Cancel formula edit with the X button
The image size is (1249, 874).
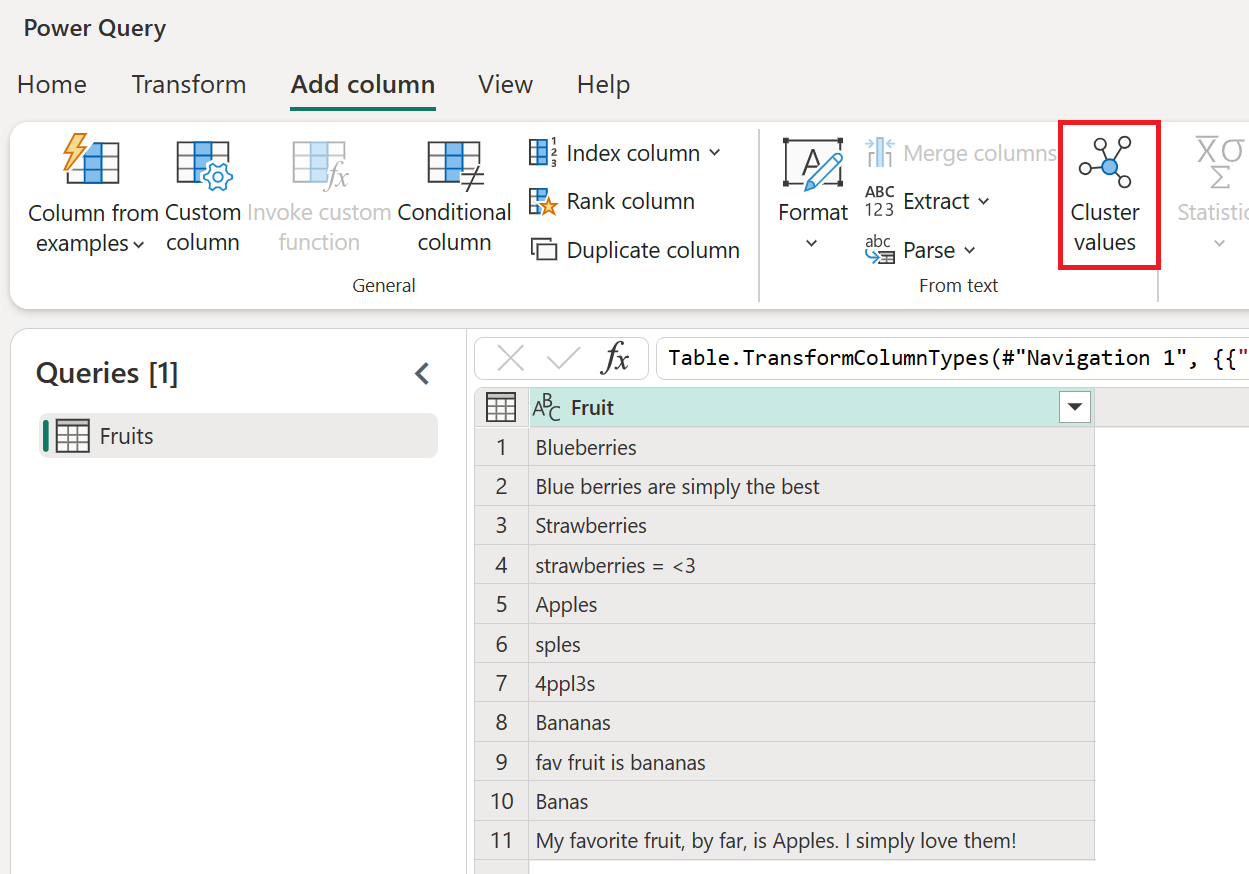pos(511,357)
